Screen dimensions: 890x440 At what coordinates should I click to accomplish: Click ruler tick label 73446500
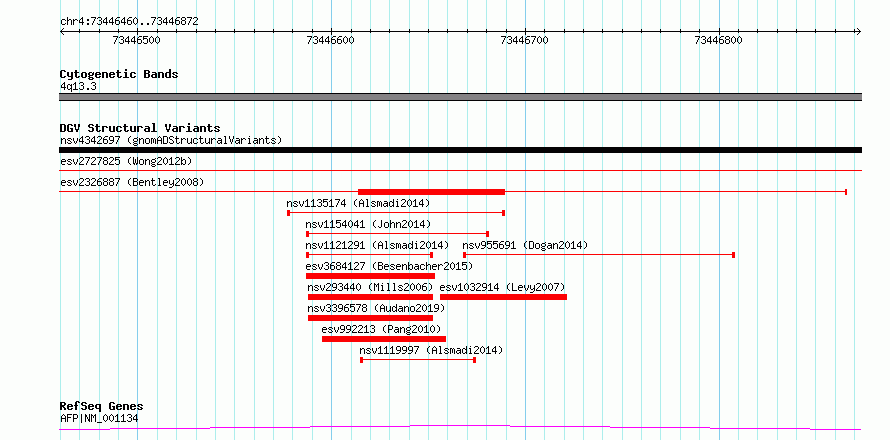(137, 40)
